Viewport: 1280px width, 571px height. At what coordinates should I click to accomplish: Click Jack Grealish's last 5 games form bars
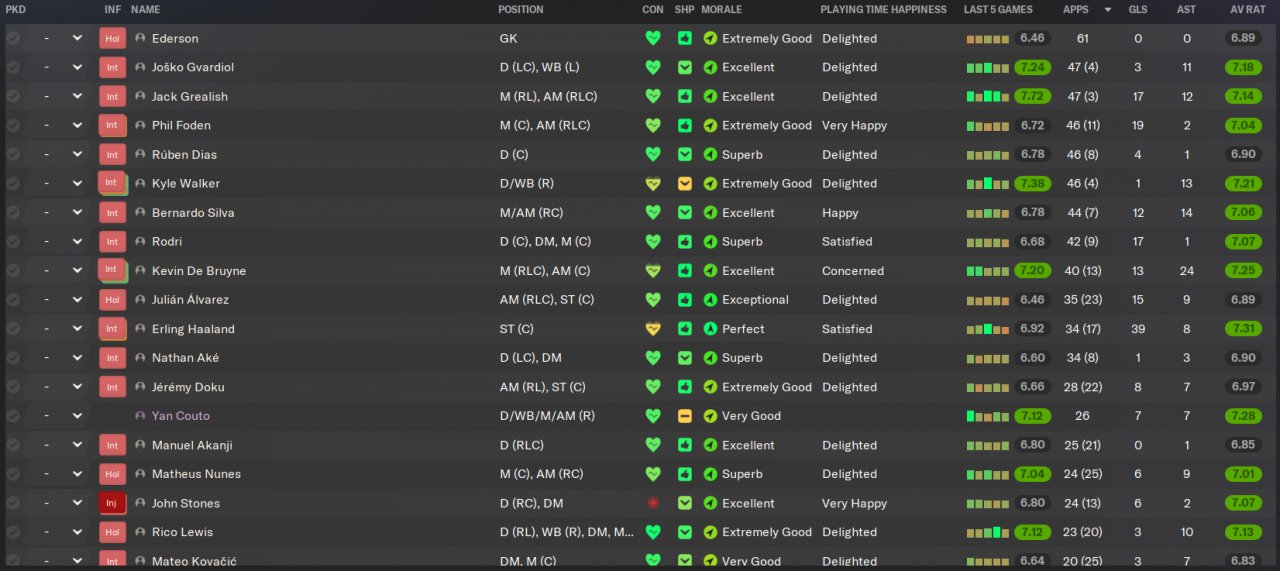[987, 97]
